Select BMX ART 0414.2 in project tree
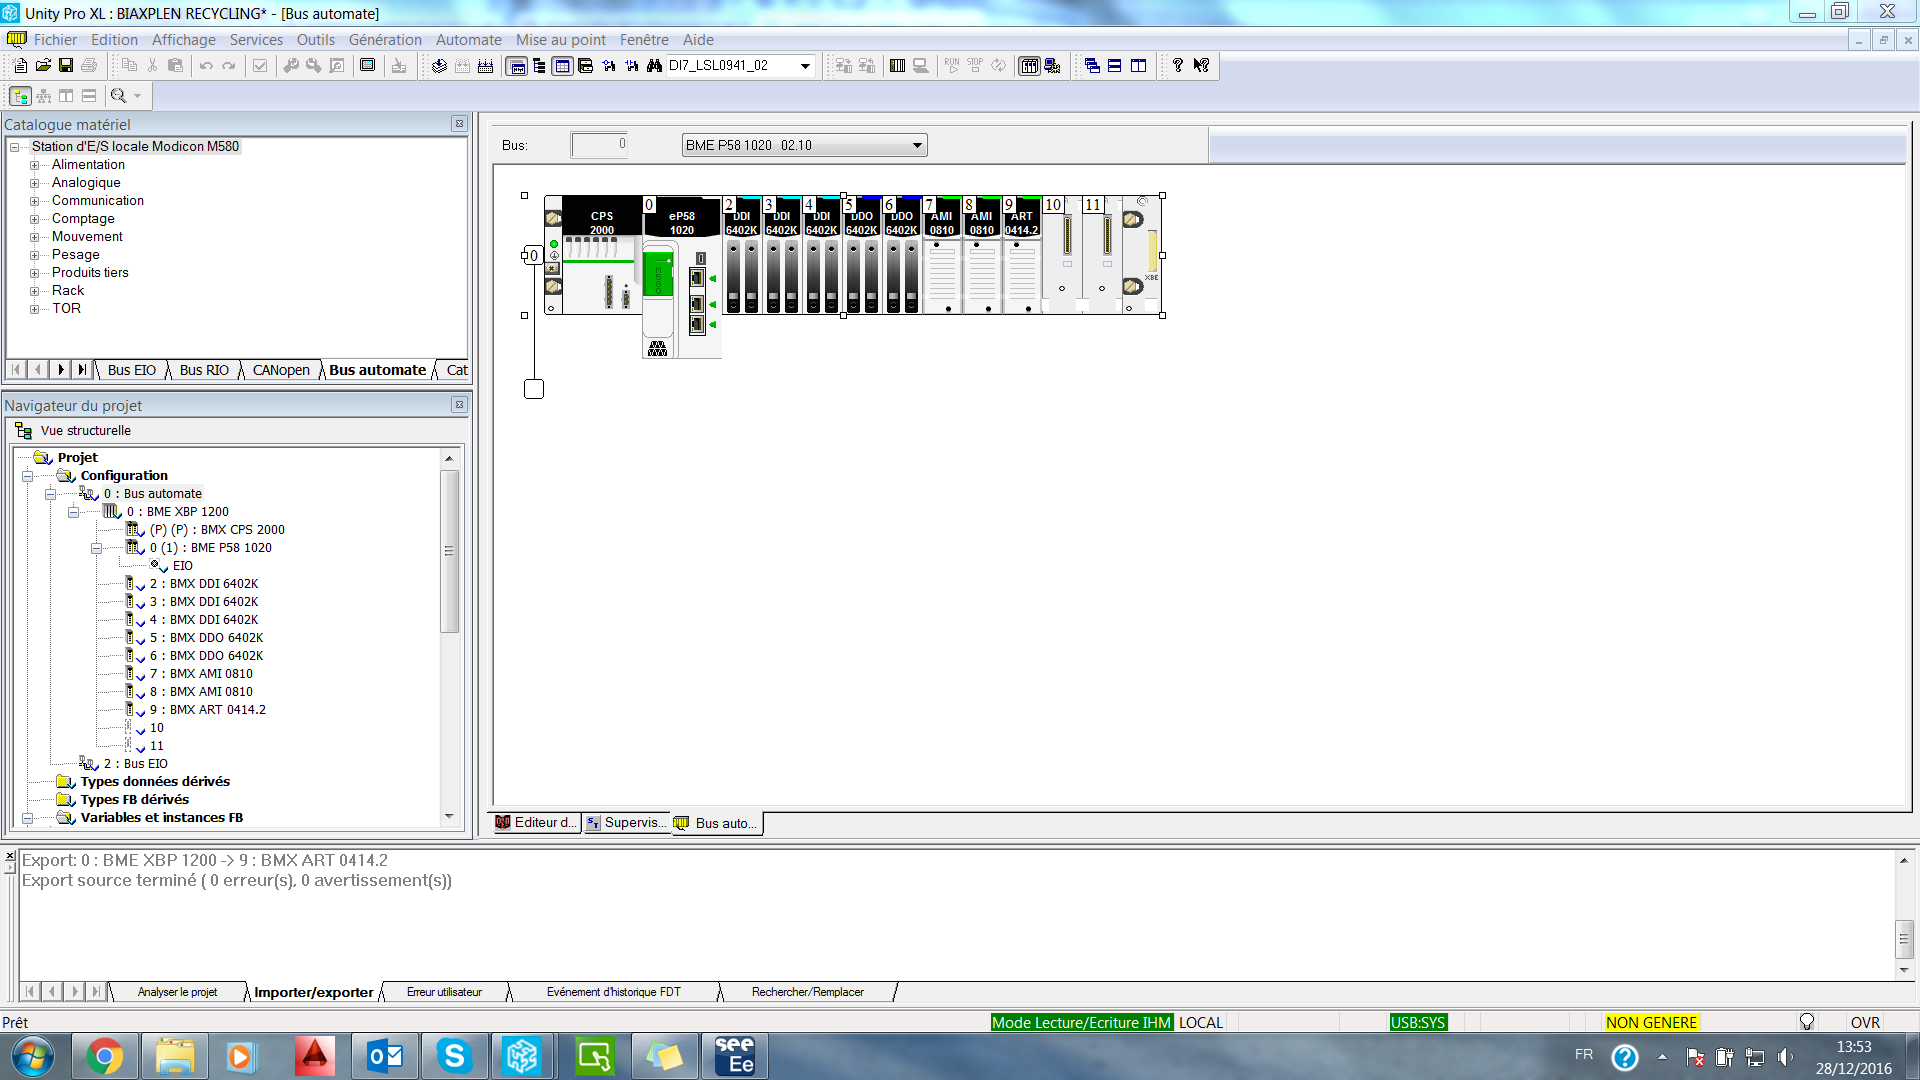 [x=217, y=710]
